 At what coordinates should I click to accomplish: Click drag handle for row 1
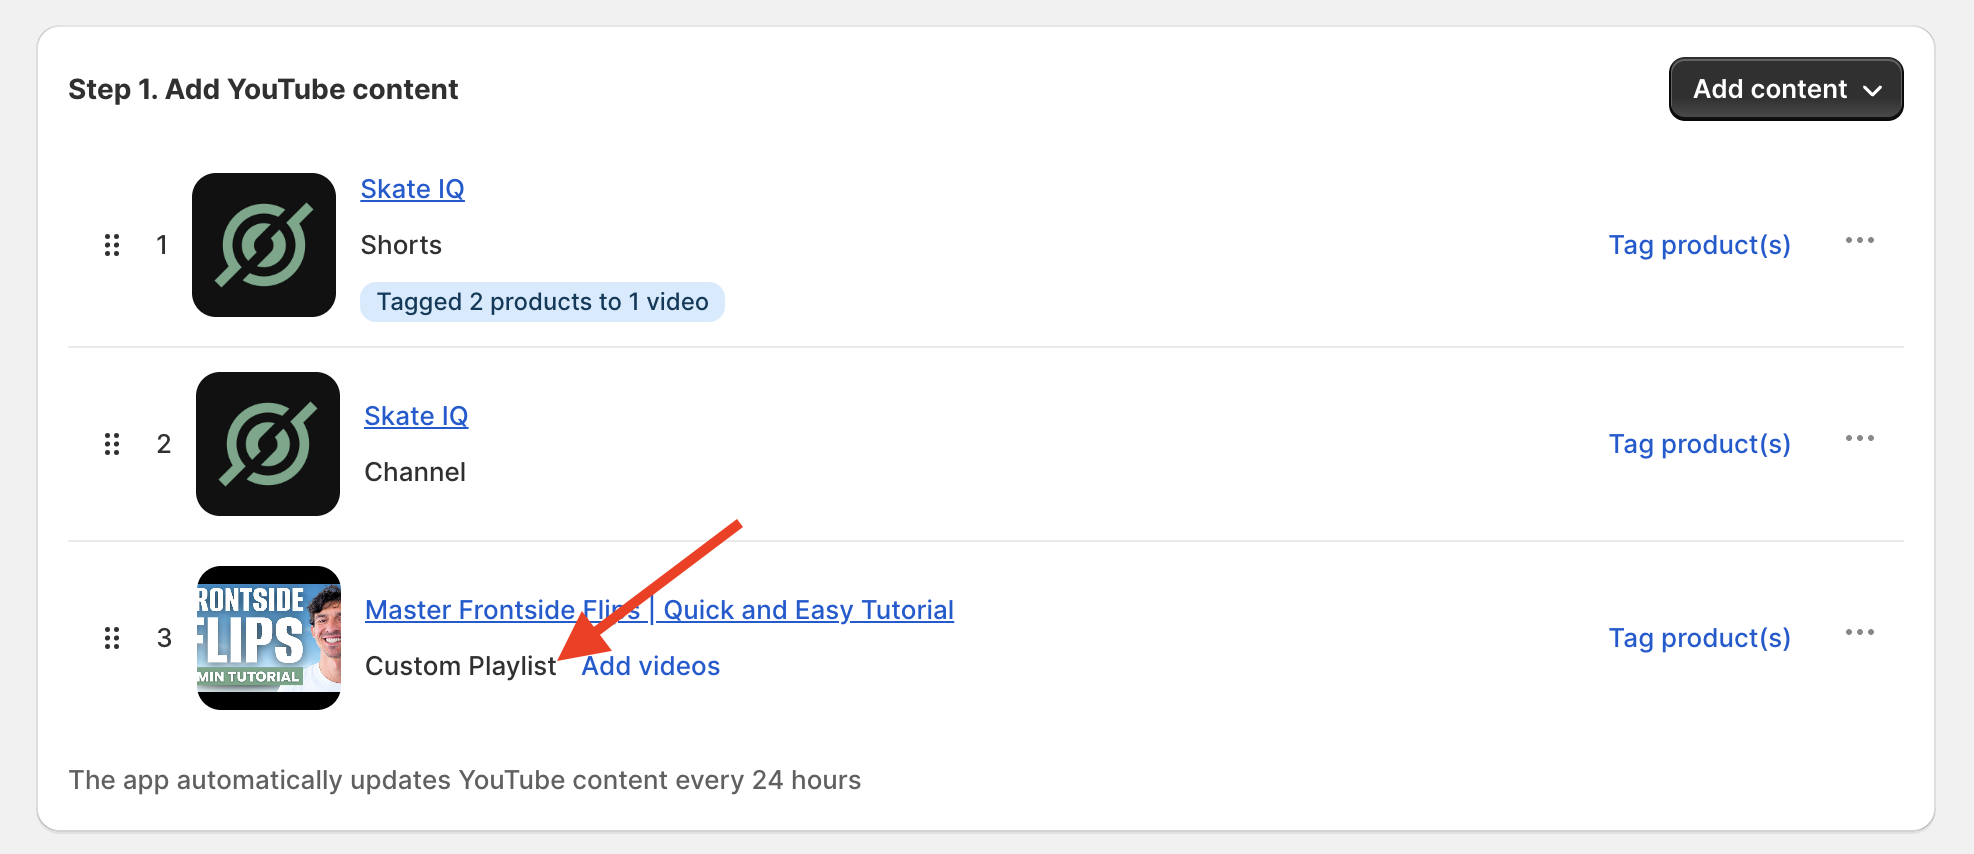coord(112,245)
